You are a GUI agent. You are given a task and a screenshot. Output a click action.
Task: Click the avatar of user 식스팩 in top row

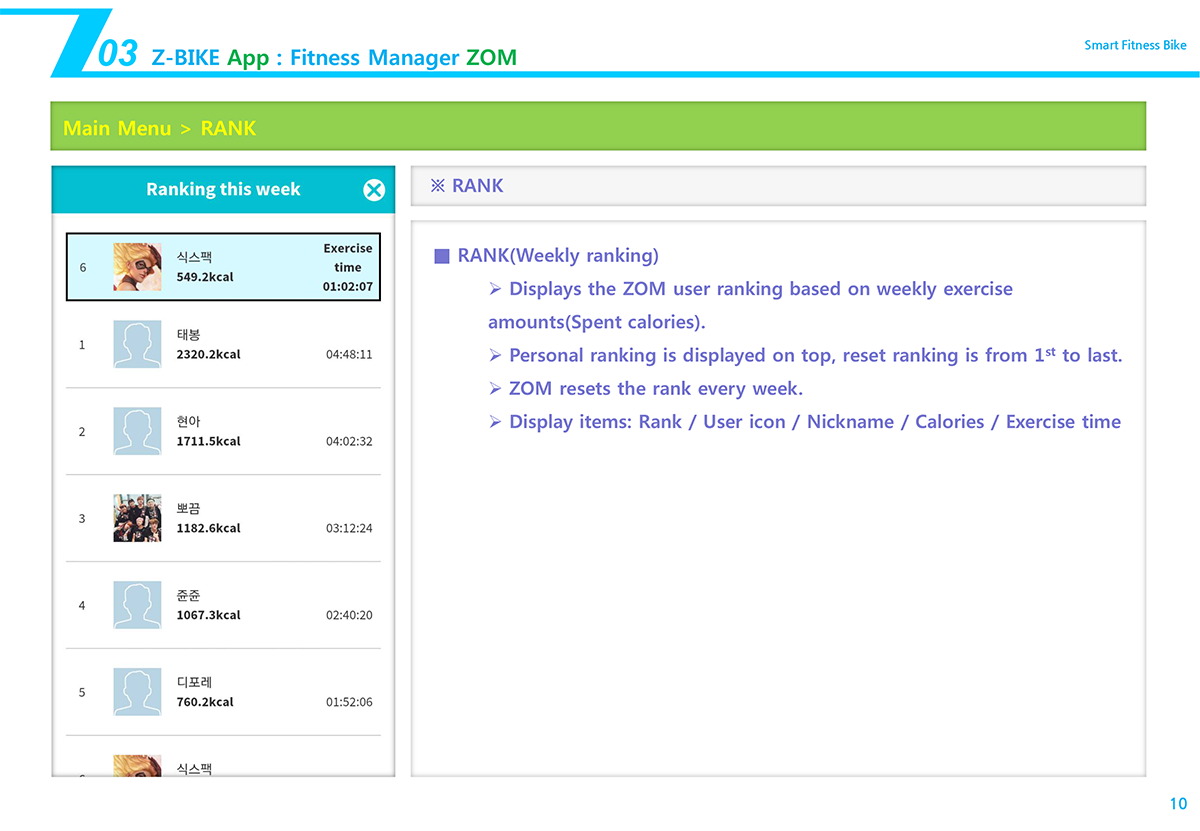tap(137, 267)
